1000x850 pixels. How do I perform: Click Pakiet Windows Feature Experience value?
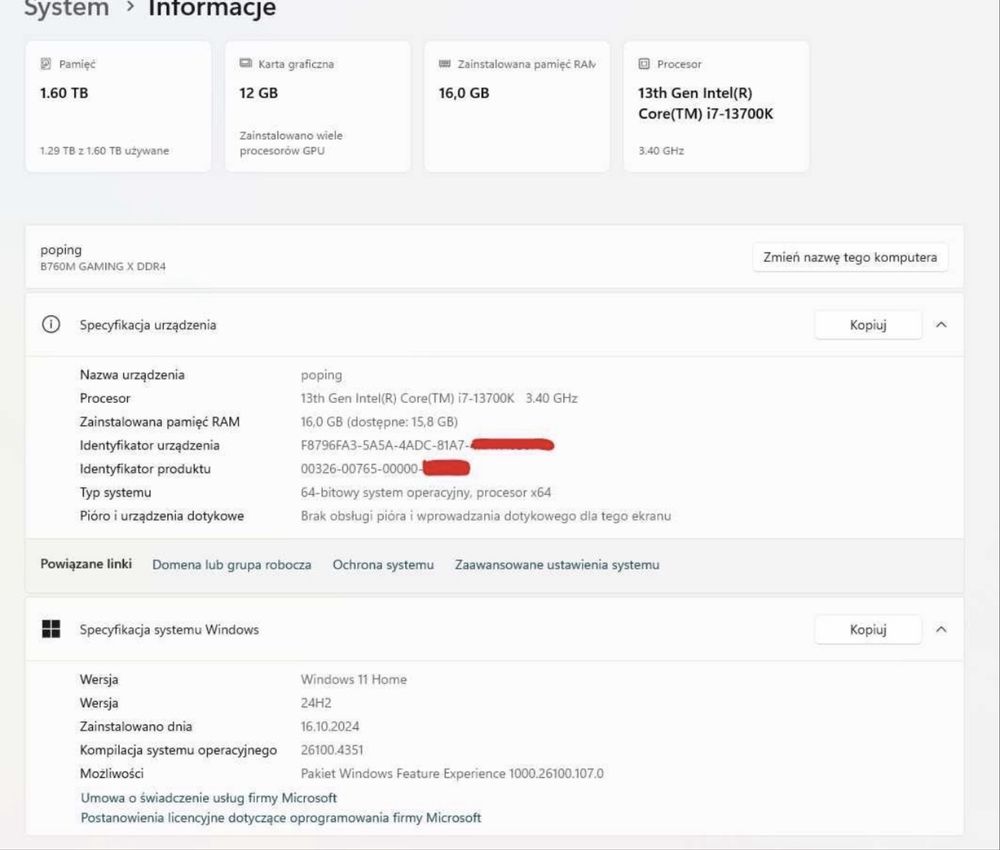(x=452, y=773)
